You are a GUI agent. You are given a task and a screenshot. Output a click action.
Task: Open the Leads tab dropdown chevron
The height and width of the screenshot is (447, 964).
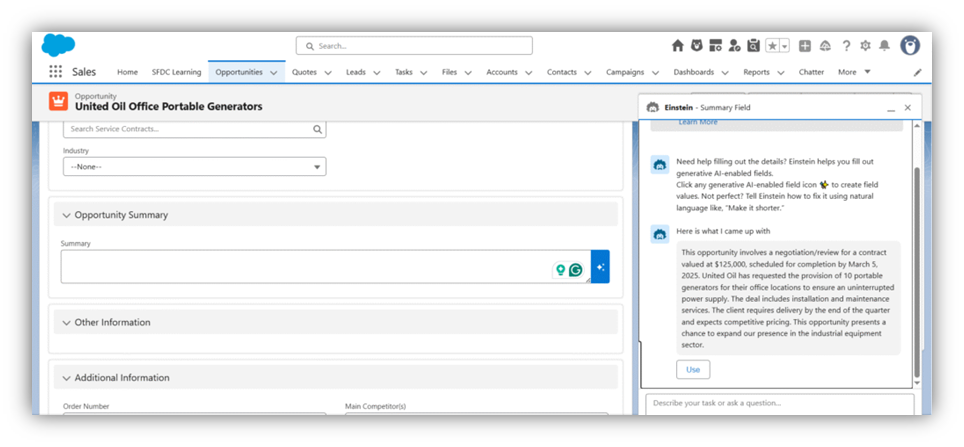[376, 73]
